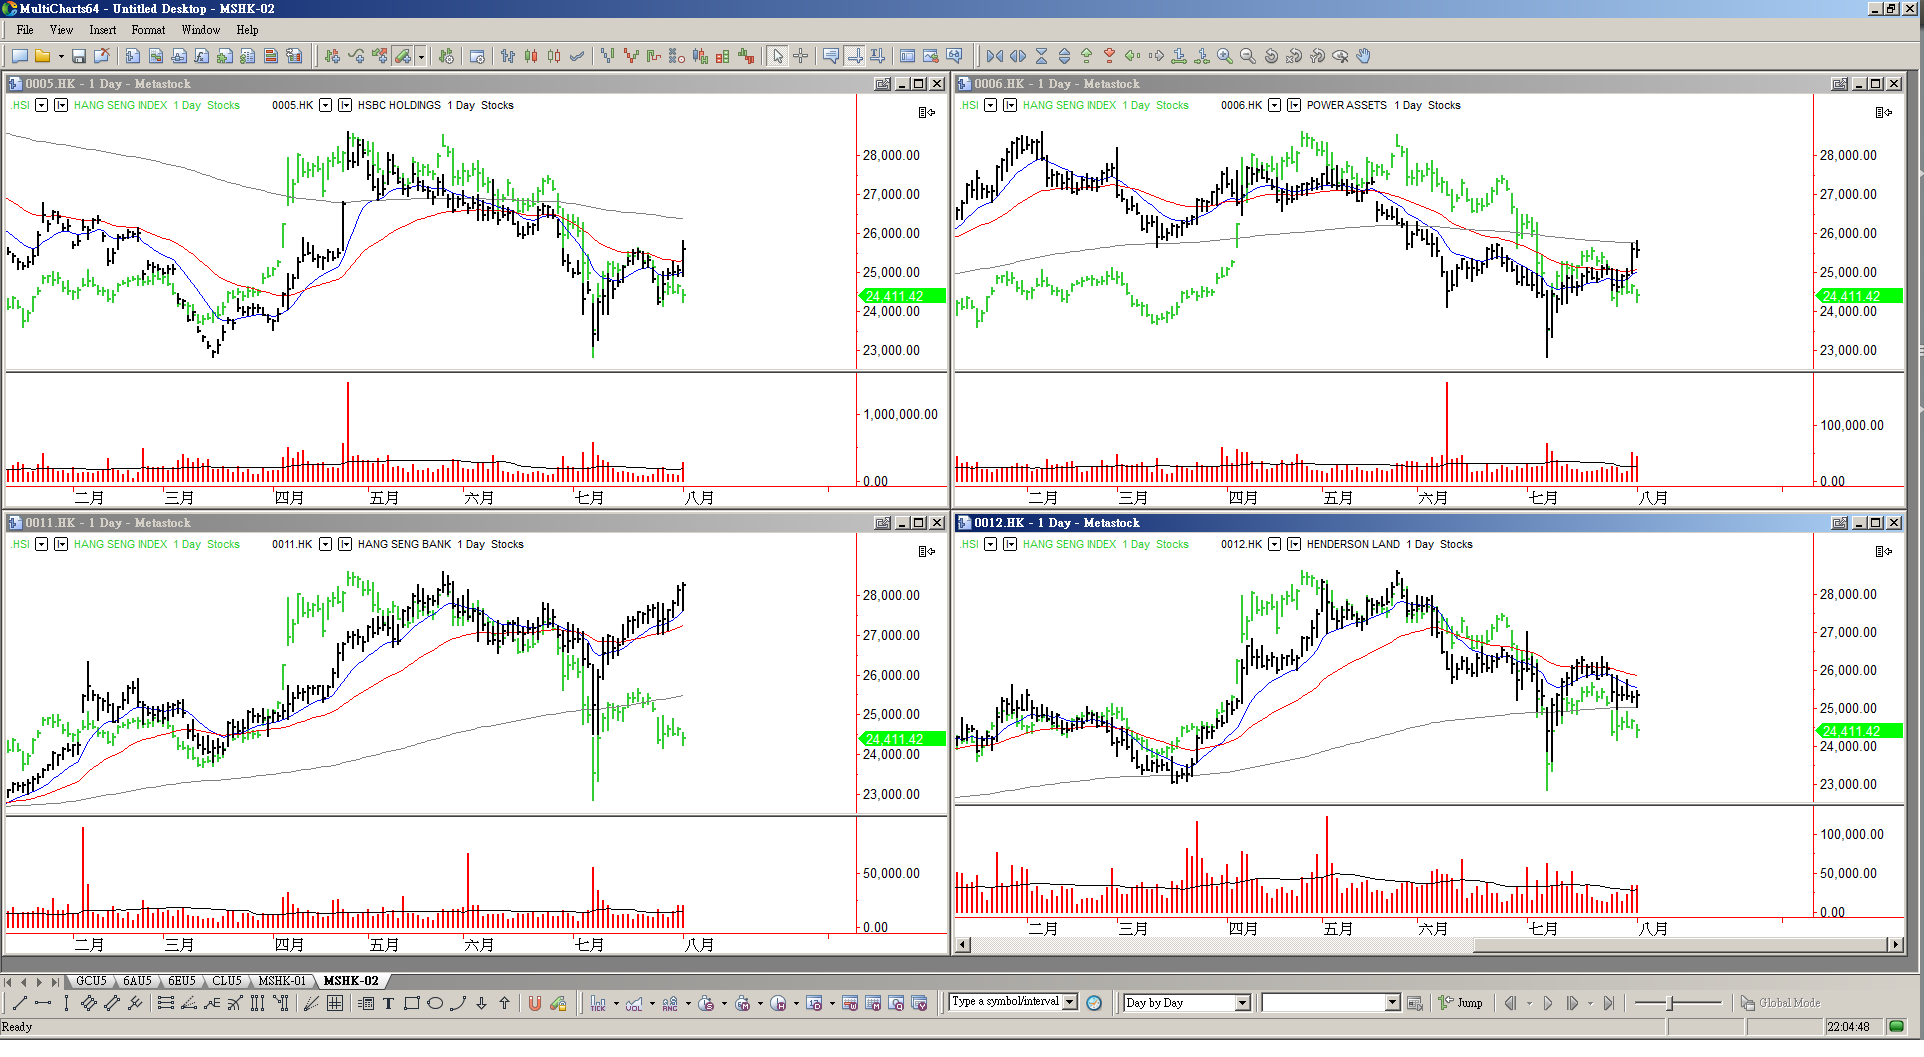1924x1057 pixels.
Task: Adjust the playback speed slider
Action: click(1670, 1003)
